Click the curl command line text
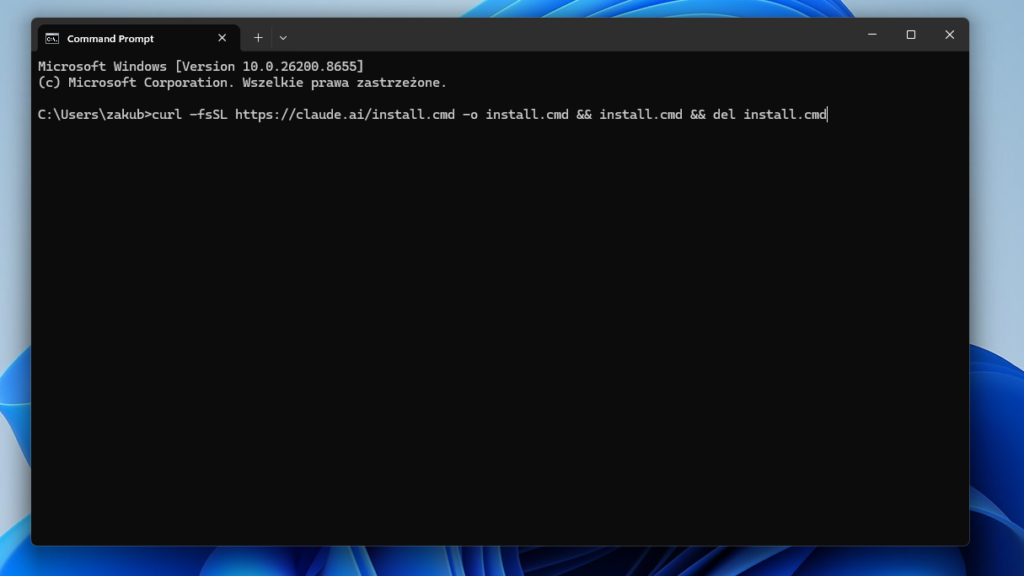 click(x=489, y=114)
